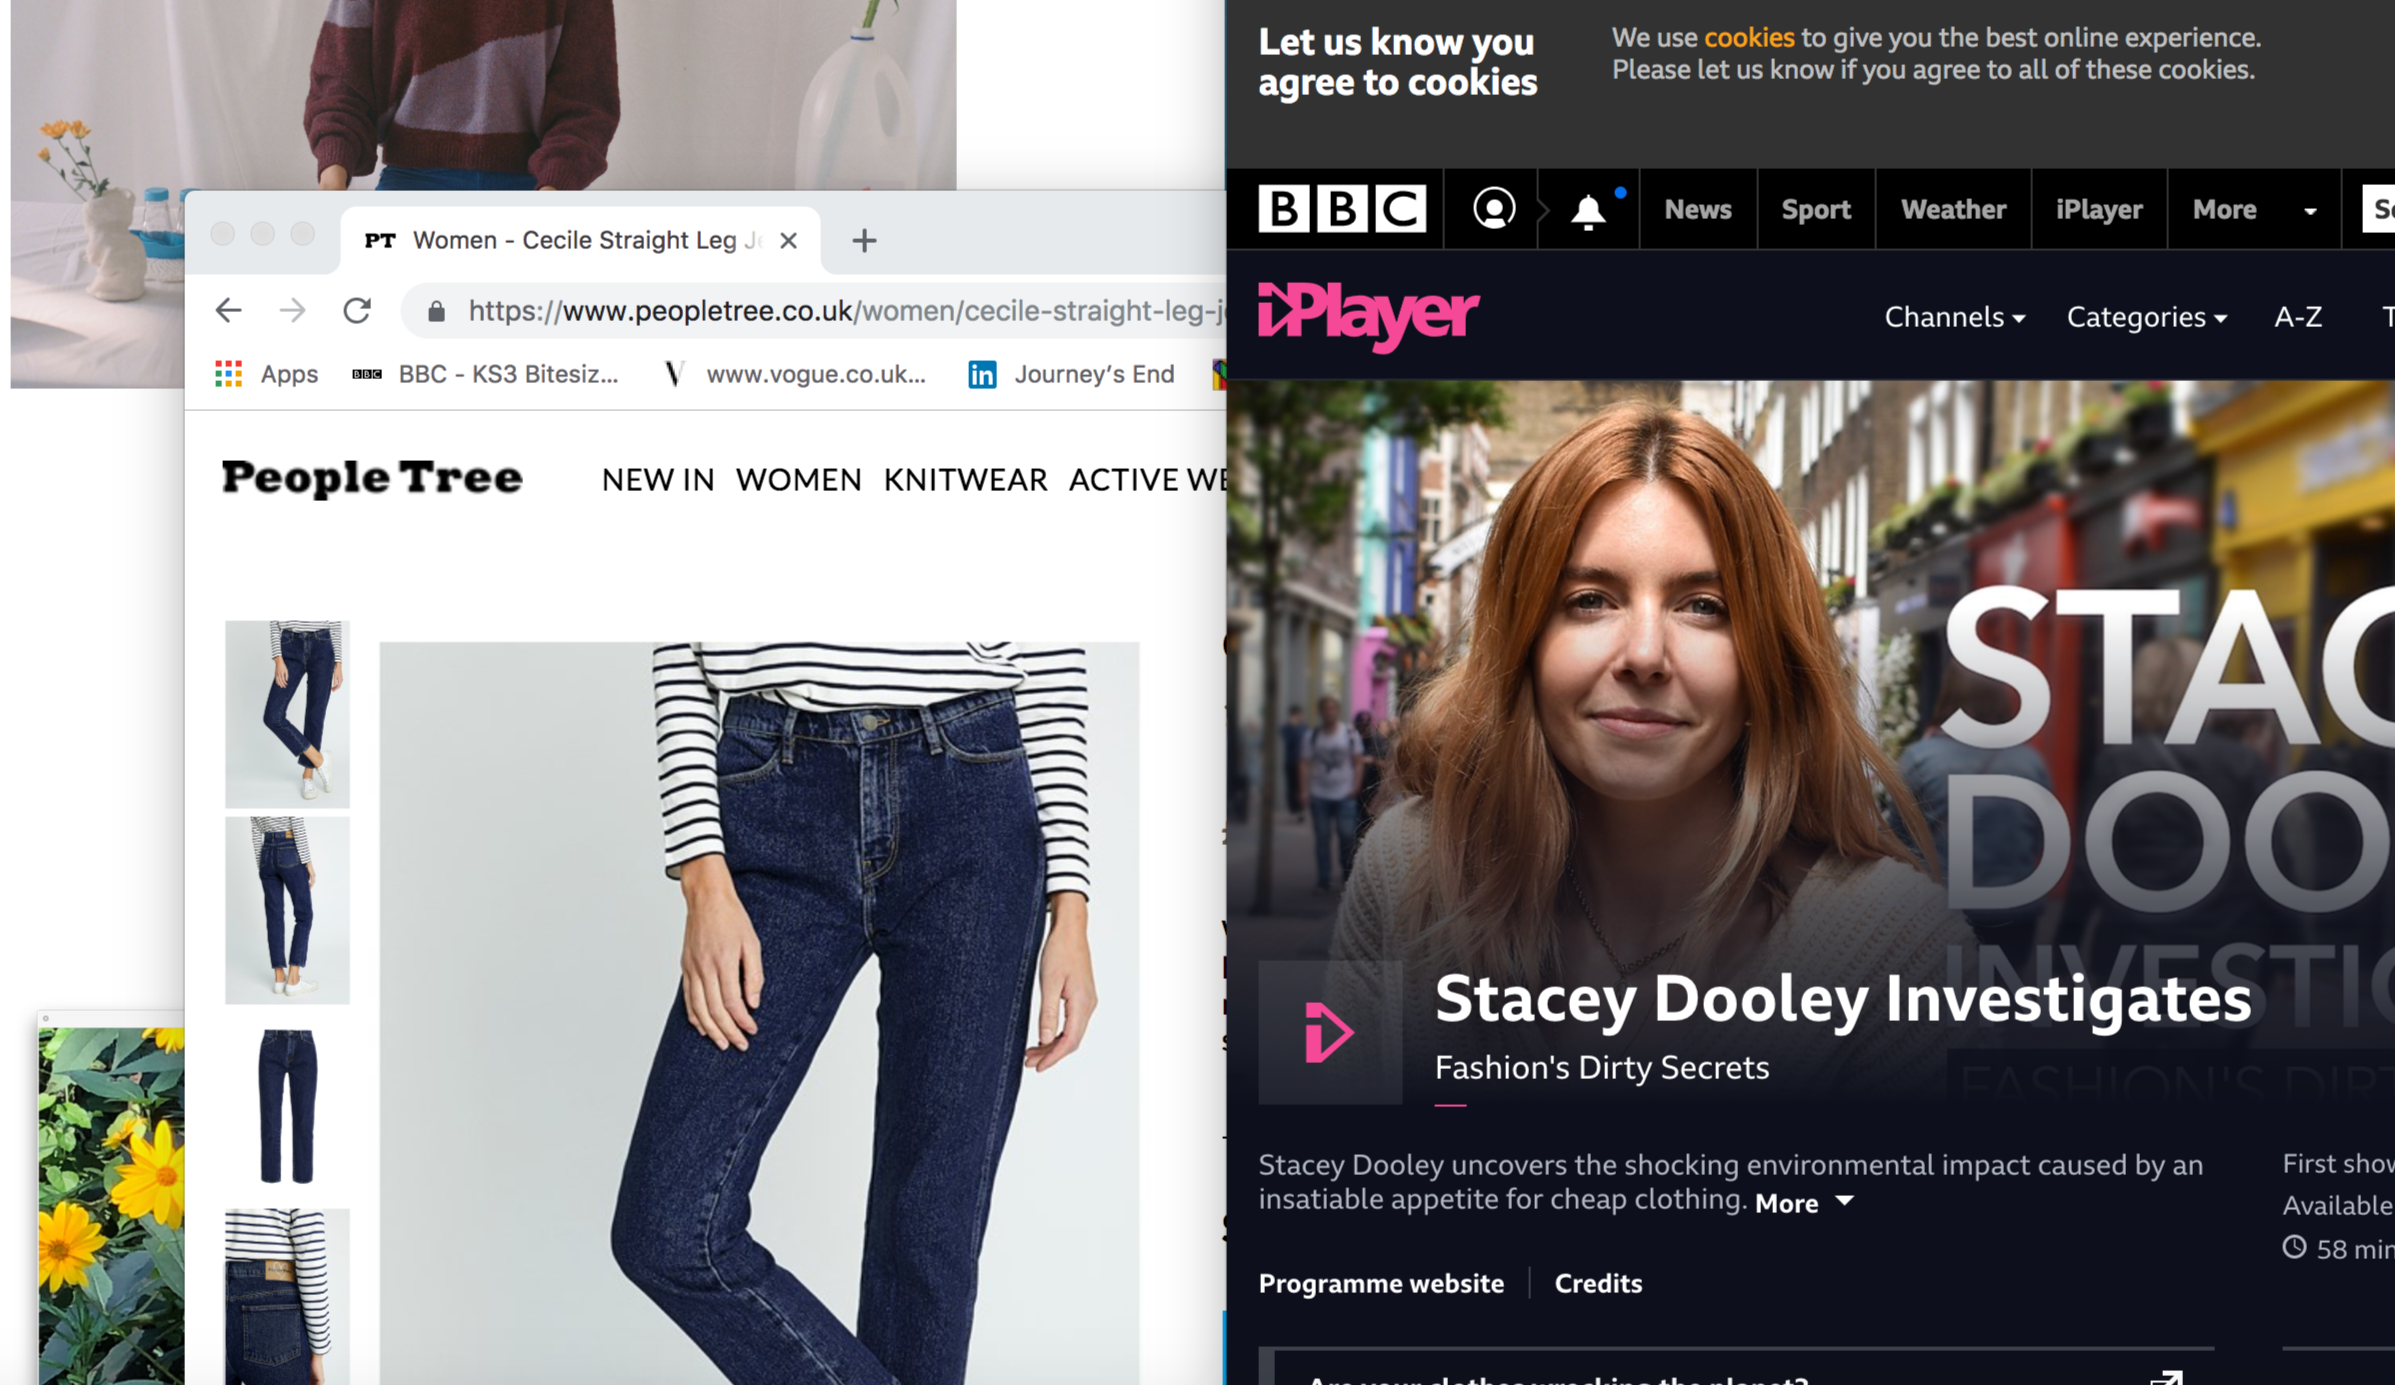This screenshot has width=2395, height=1385.
Task: Open Journey's End LinkedIn bookmark
Action: [1072, 374]
